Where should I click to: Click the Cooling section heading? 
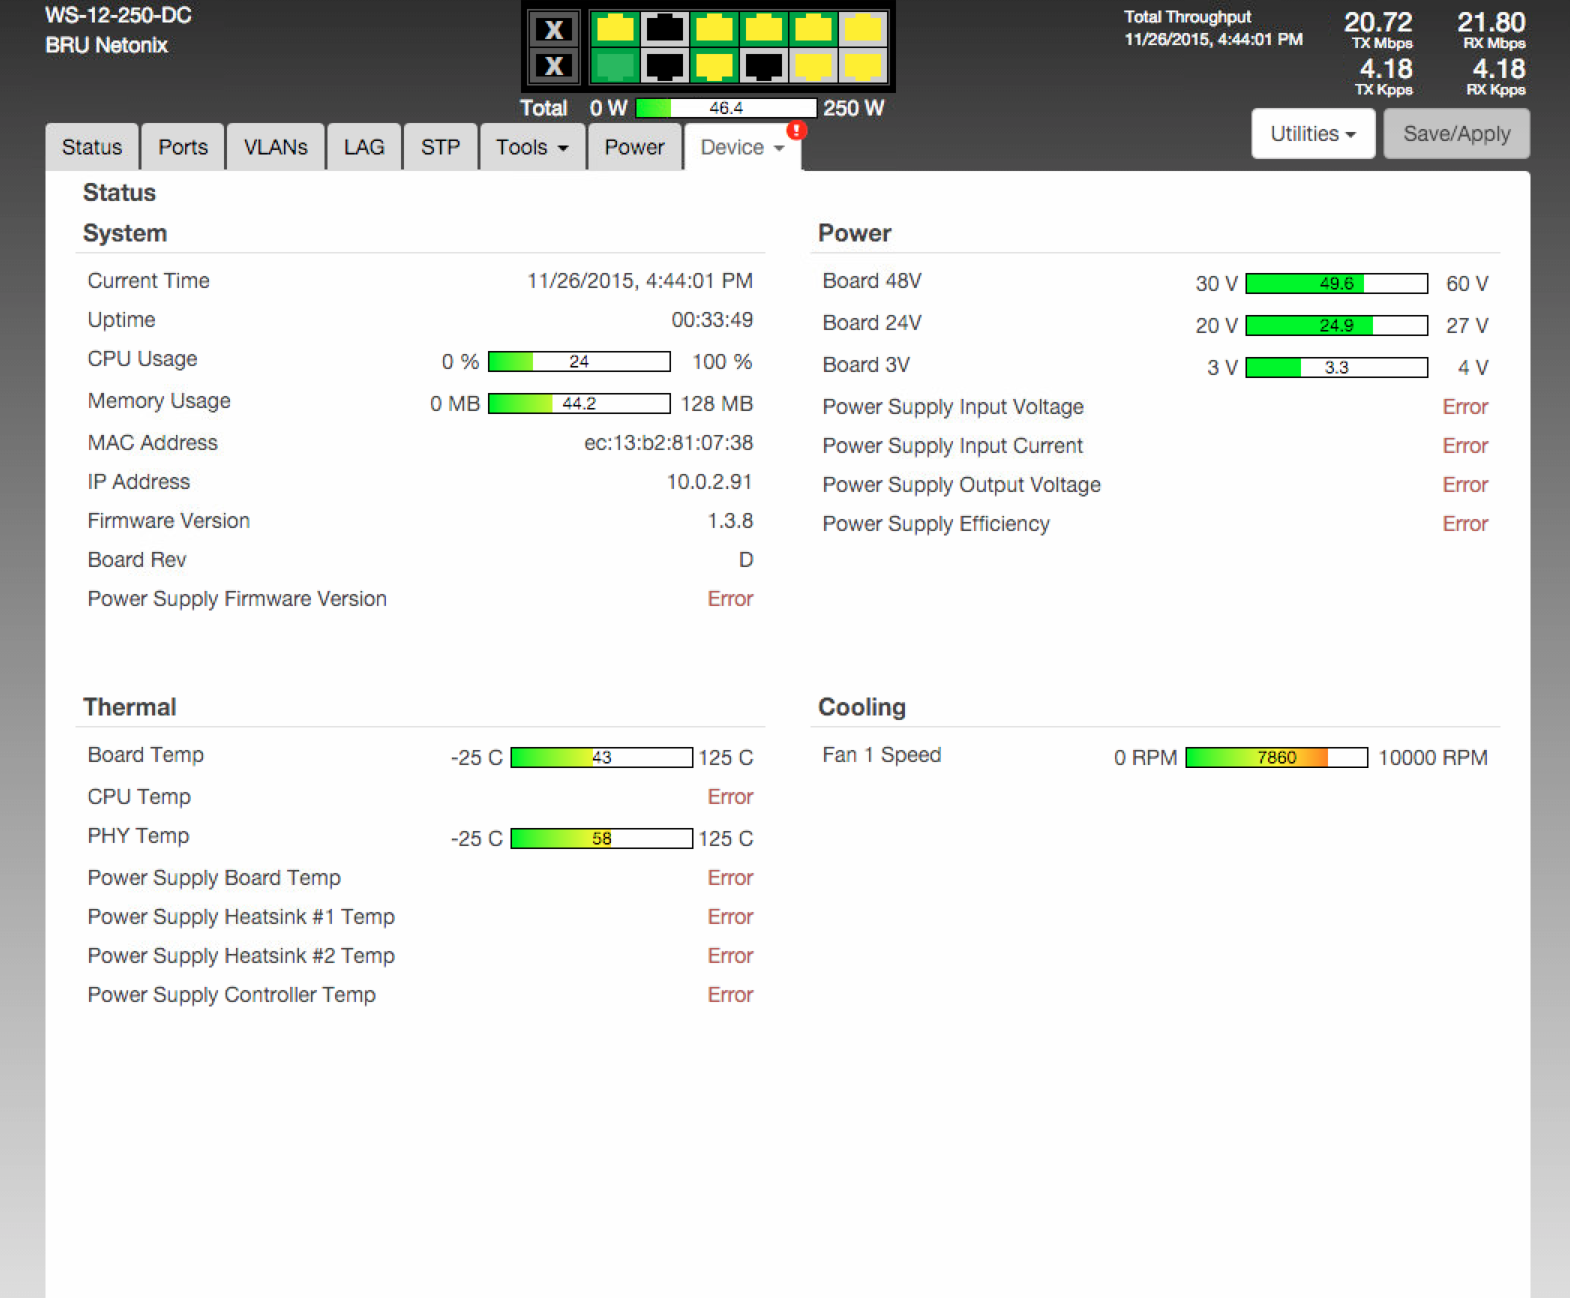click(x=862, y=707)
